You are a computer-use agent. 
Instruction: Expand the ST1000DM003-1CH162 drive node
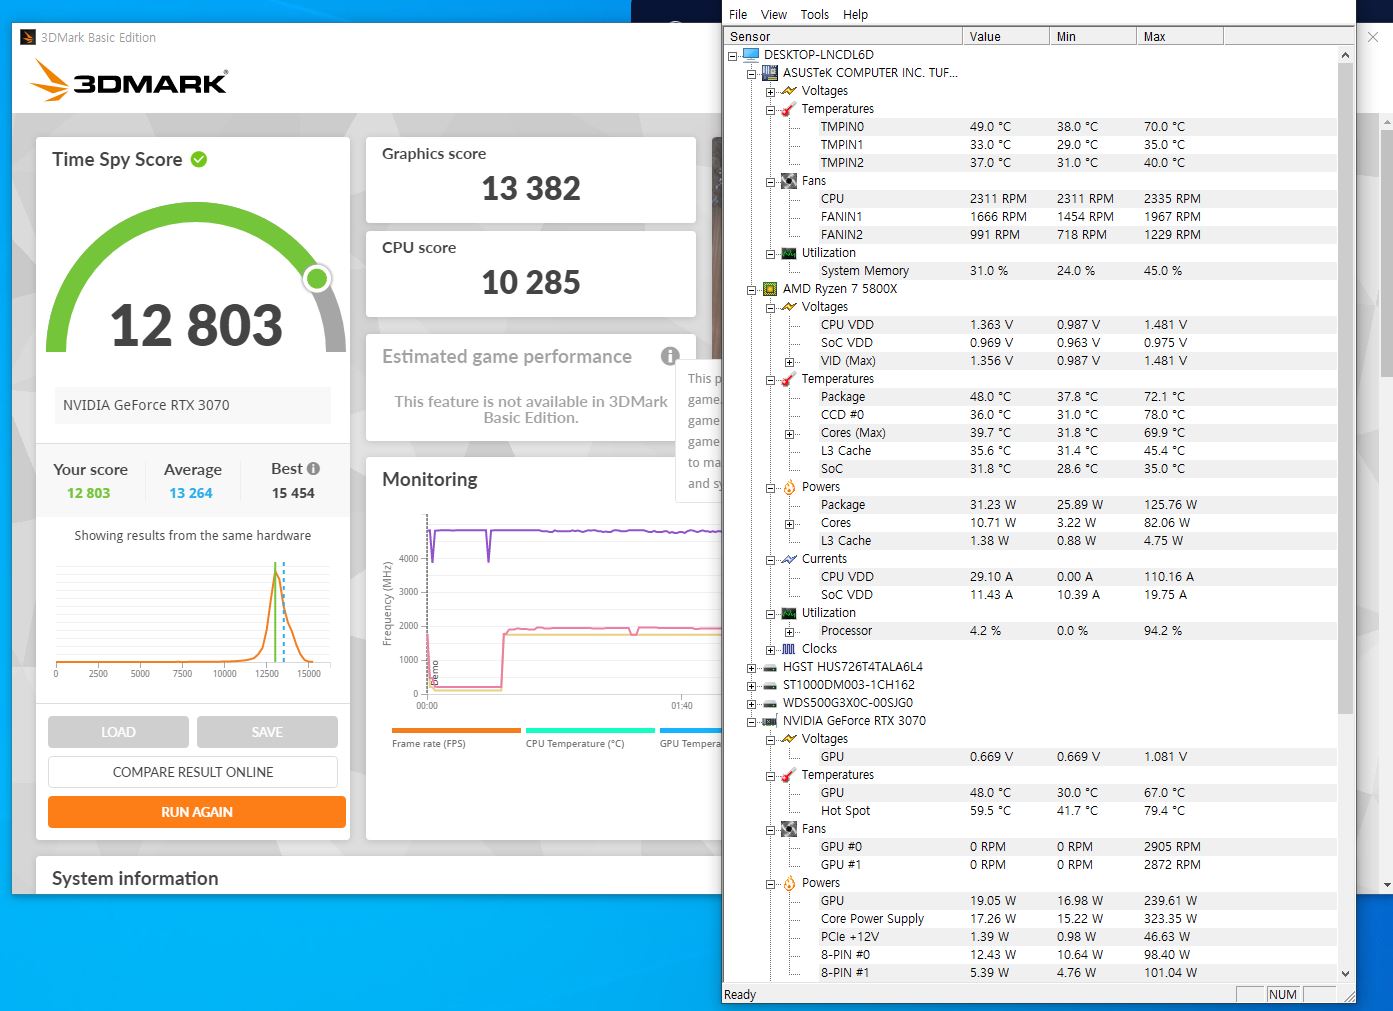[x=752, y=685]
